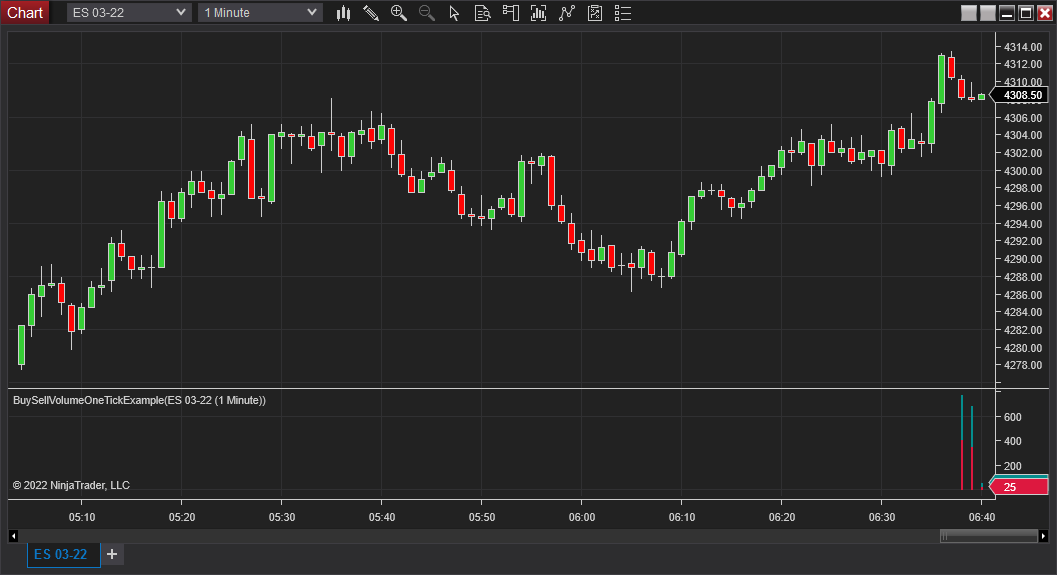The width and height of the screenshot is (1057, 575).
Task: Select the ES 03-22 tab
Action: tap(63, 555)
